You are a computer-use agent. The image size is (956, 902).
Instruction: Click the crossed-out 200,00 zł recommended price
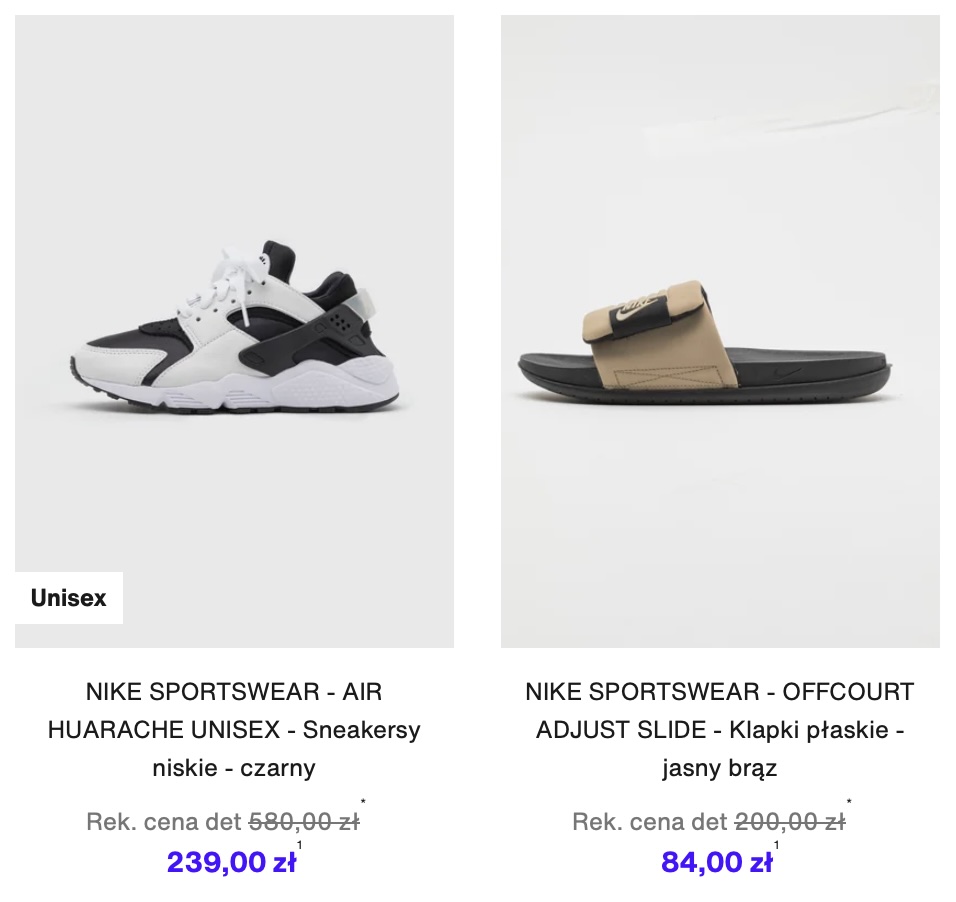click(790, 822)
